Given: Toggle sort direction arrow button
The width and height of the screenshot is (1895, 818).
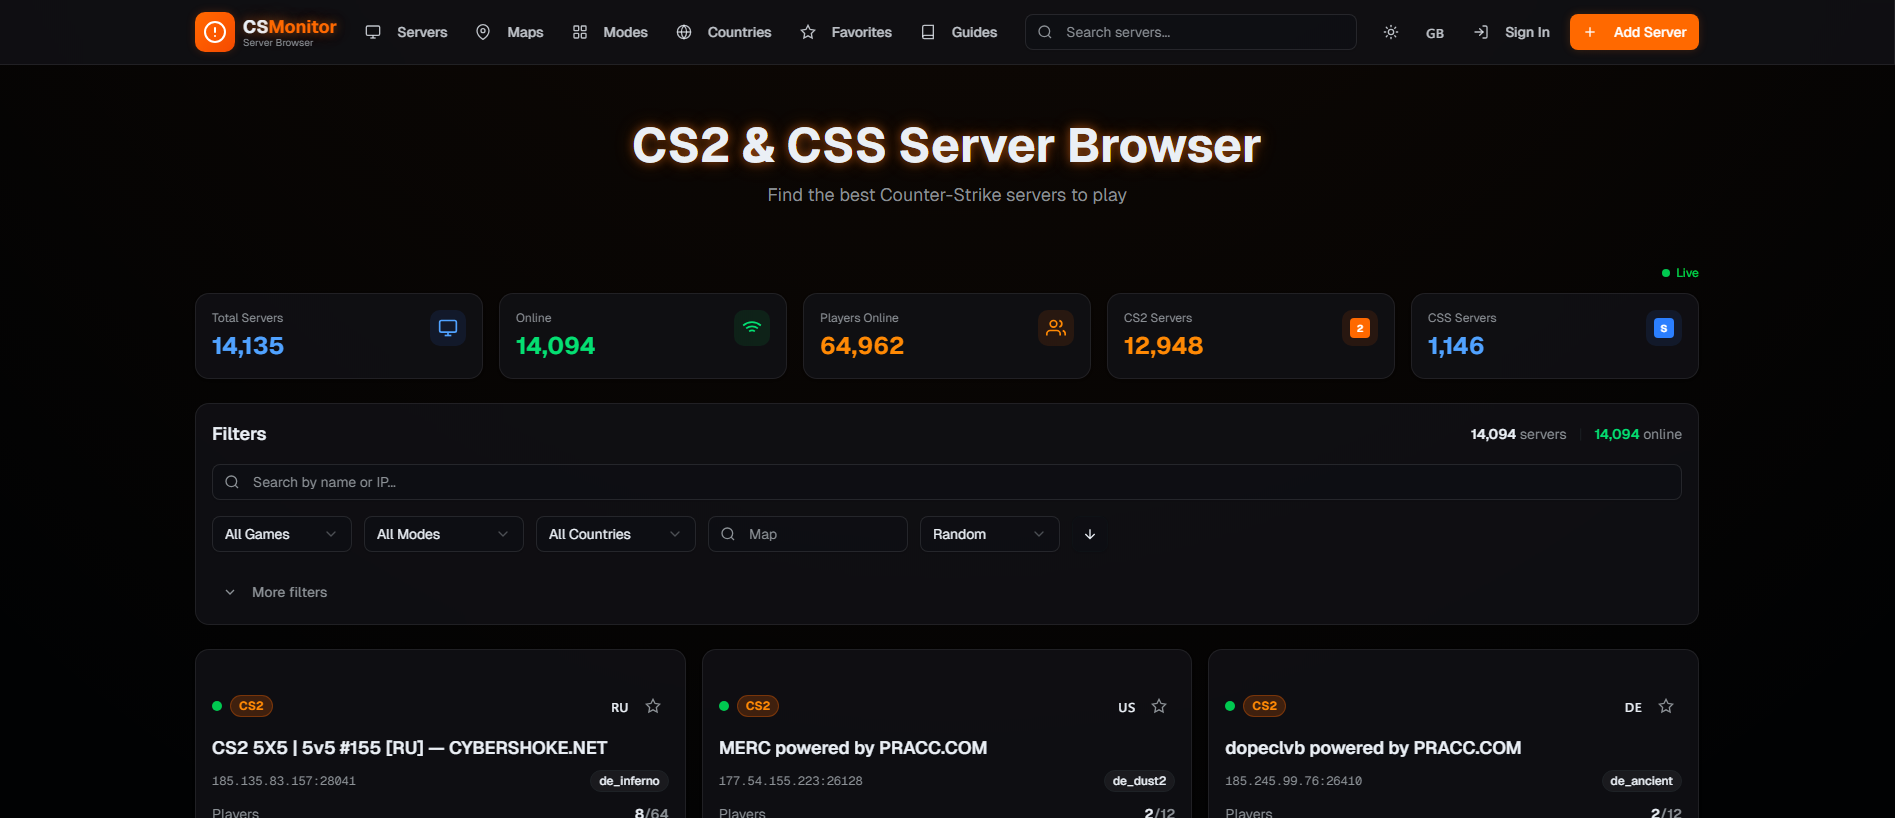Looking at the screenshot, I should [x=1090, y=534].
